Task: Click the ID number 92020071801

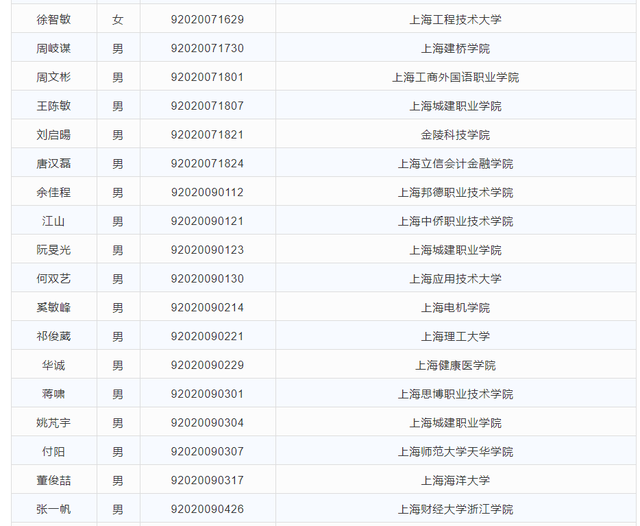Action: [x=207, y=77]
